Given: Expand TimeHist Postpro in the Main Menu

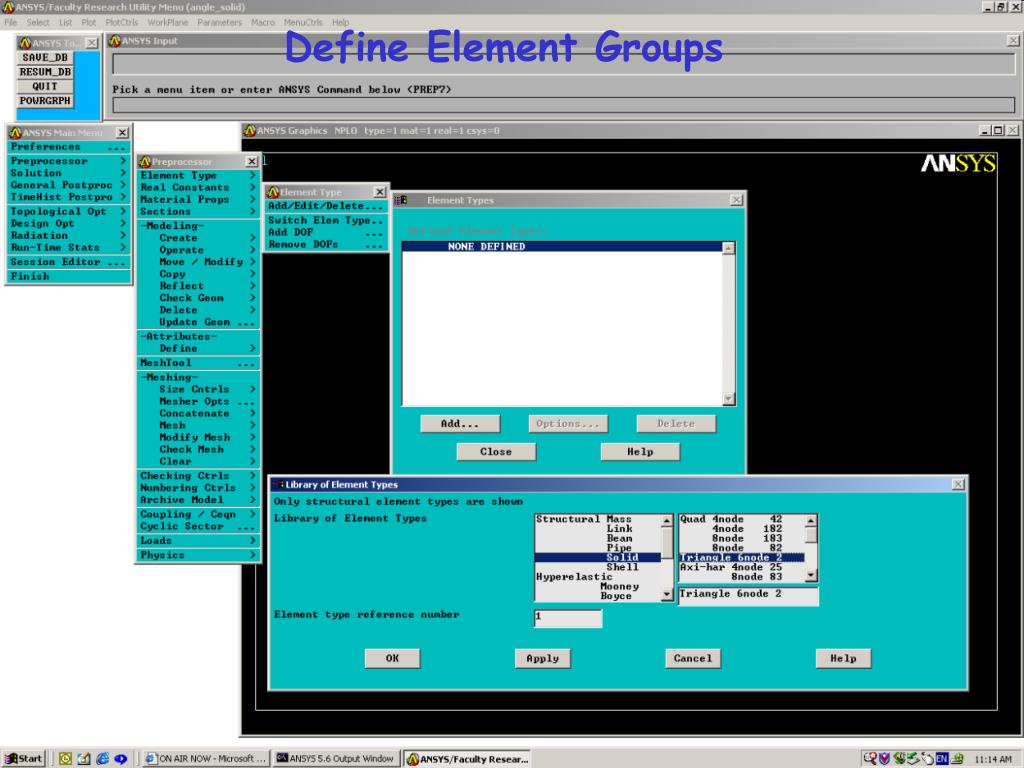Looking at the screenshot, I should click(x=69, y=197).
